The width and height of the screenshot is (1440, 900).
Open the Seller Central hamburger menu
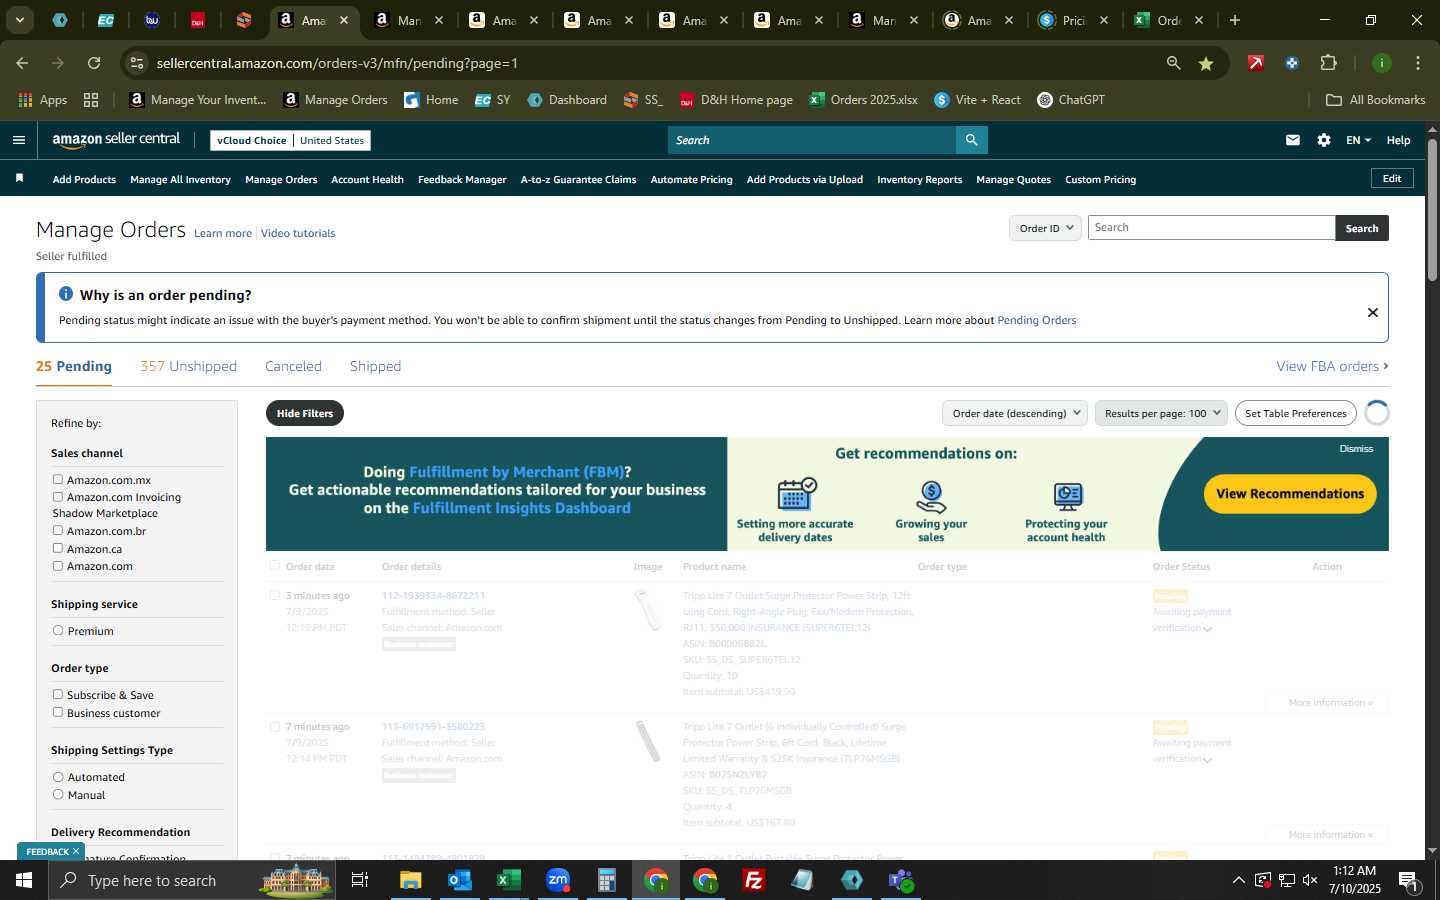(x=19, y=140)
